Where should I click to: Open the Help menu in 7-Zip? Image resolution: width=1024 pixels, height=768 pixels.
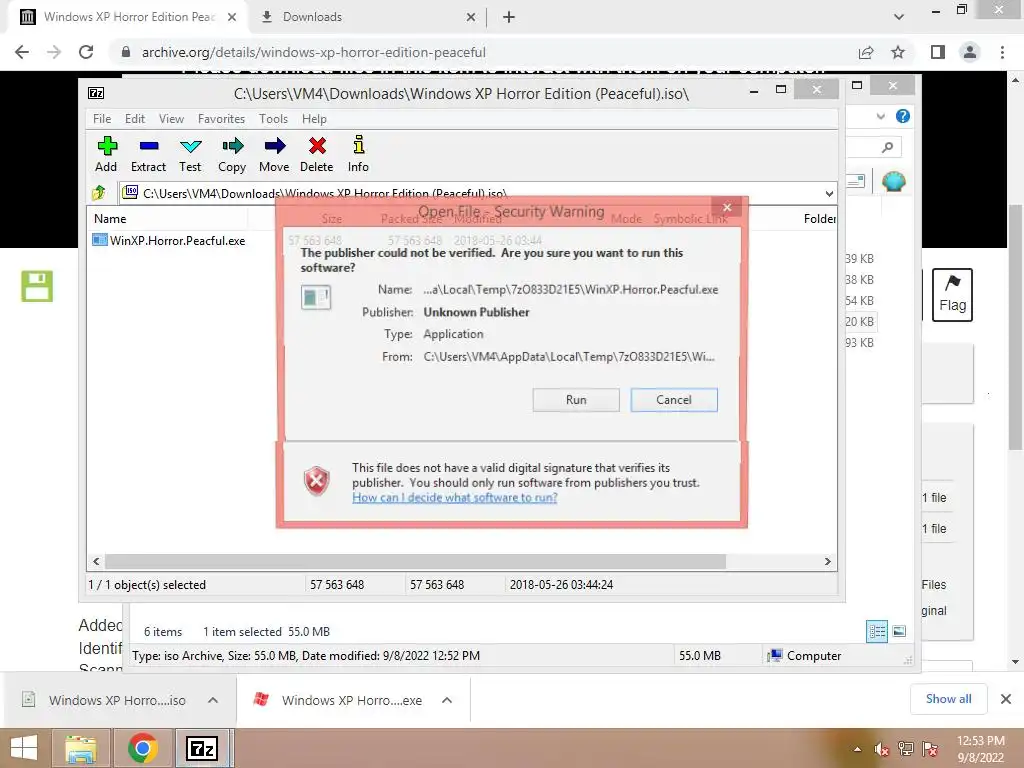[314, 119]
